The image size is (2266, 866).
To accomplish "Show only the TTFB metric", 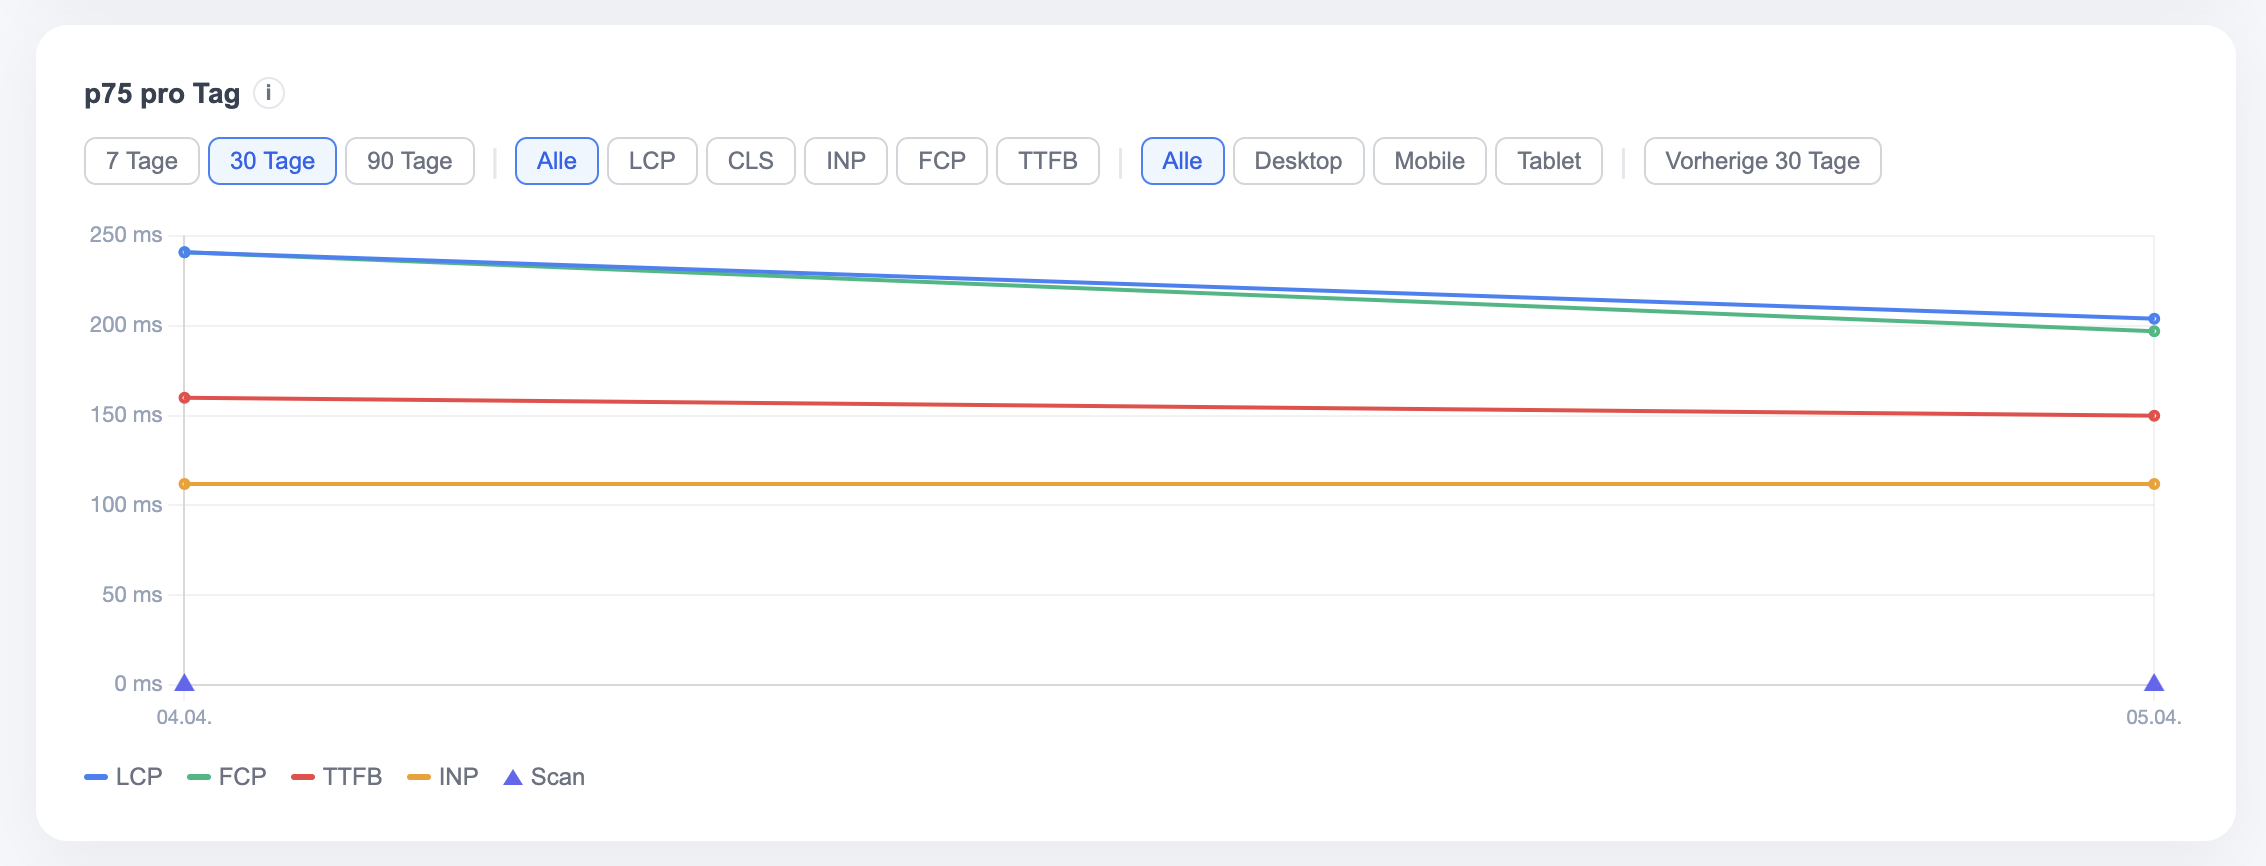I will tap(1048, 161).
